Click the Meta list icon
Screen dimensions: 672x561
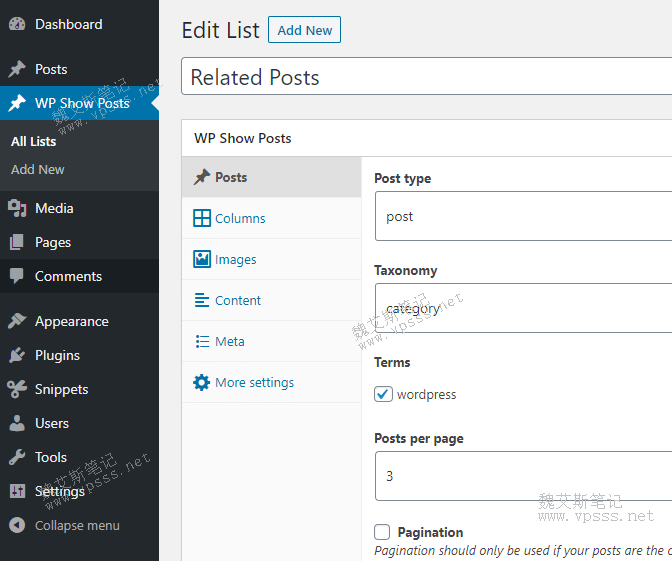click(x=202, y=341)
